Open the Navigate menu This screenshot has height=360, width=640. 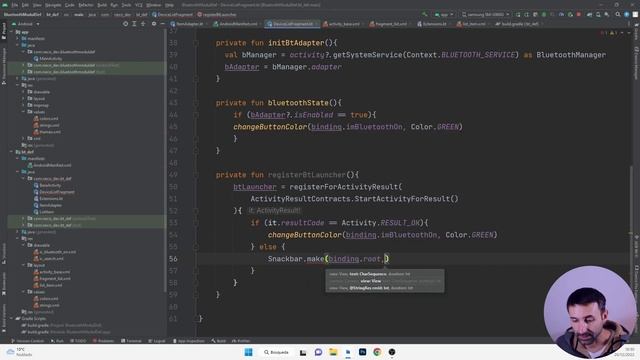tap(53, 5)
